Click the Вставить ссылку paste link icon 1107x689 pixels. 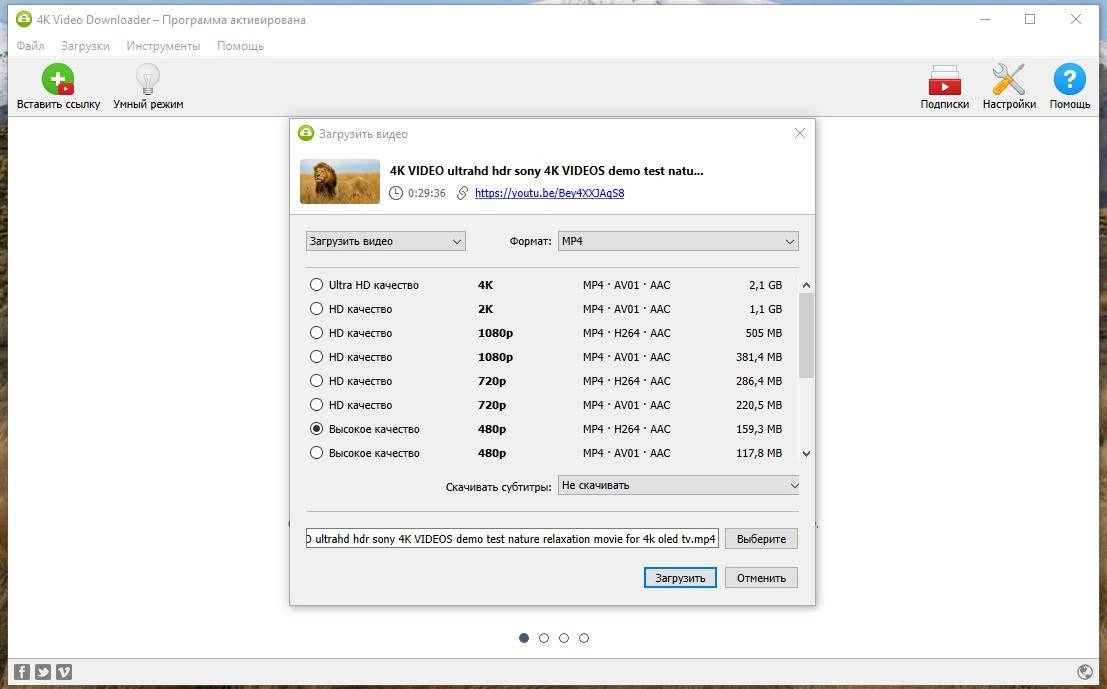pyautogui.click(x=58, y=79)
